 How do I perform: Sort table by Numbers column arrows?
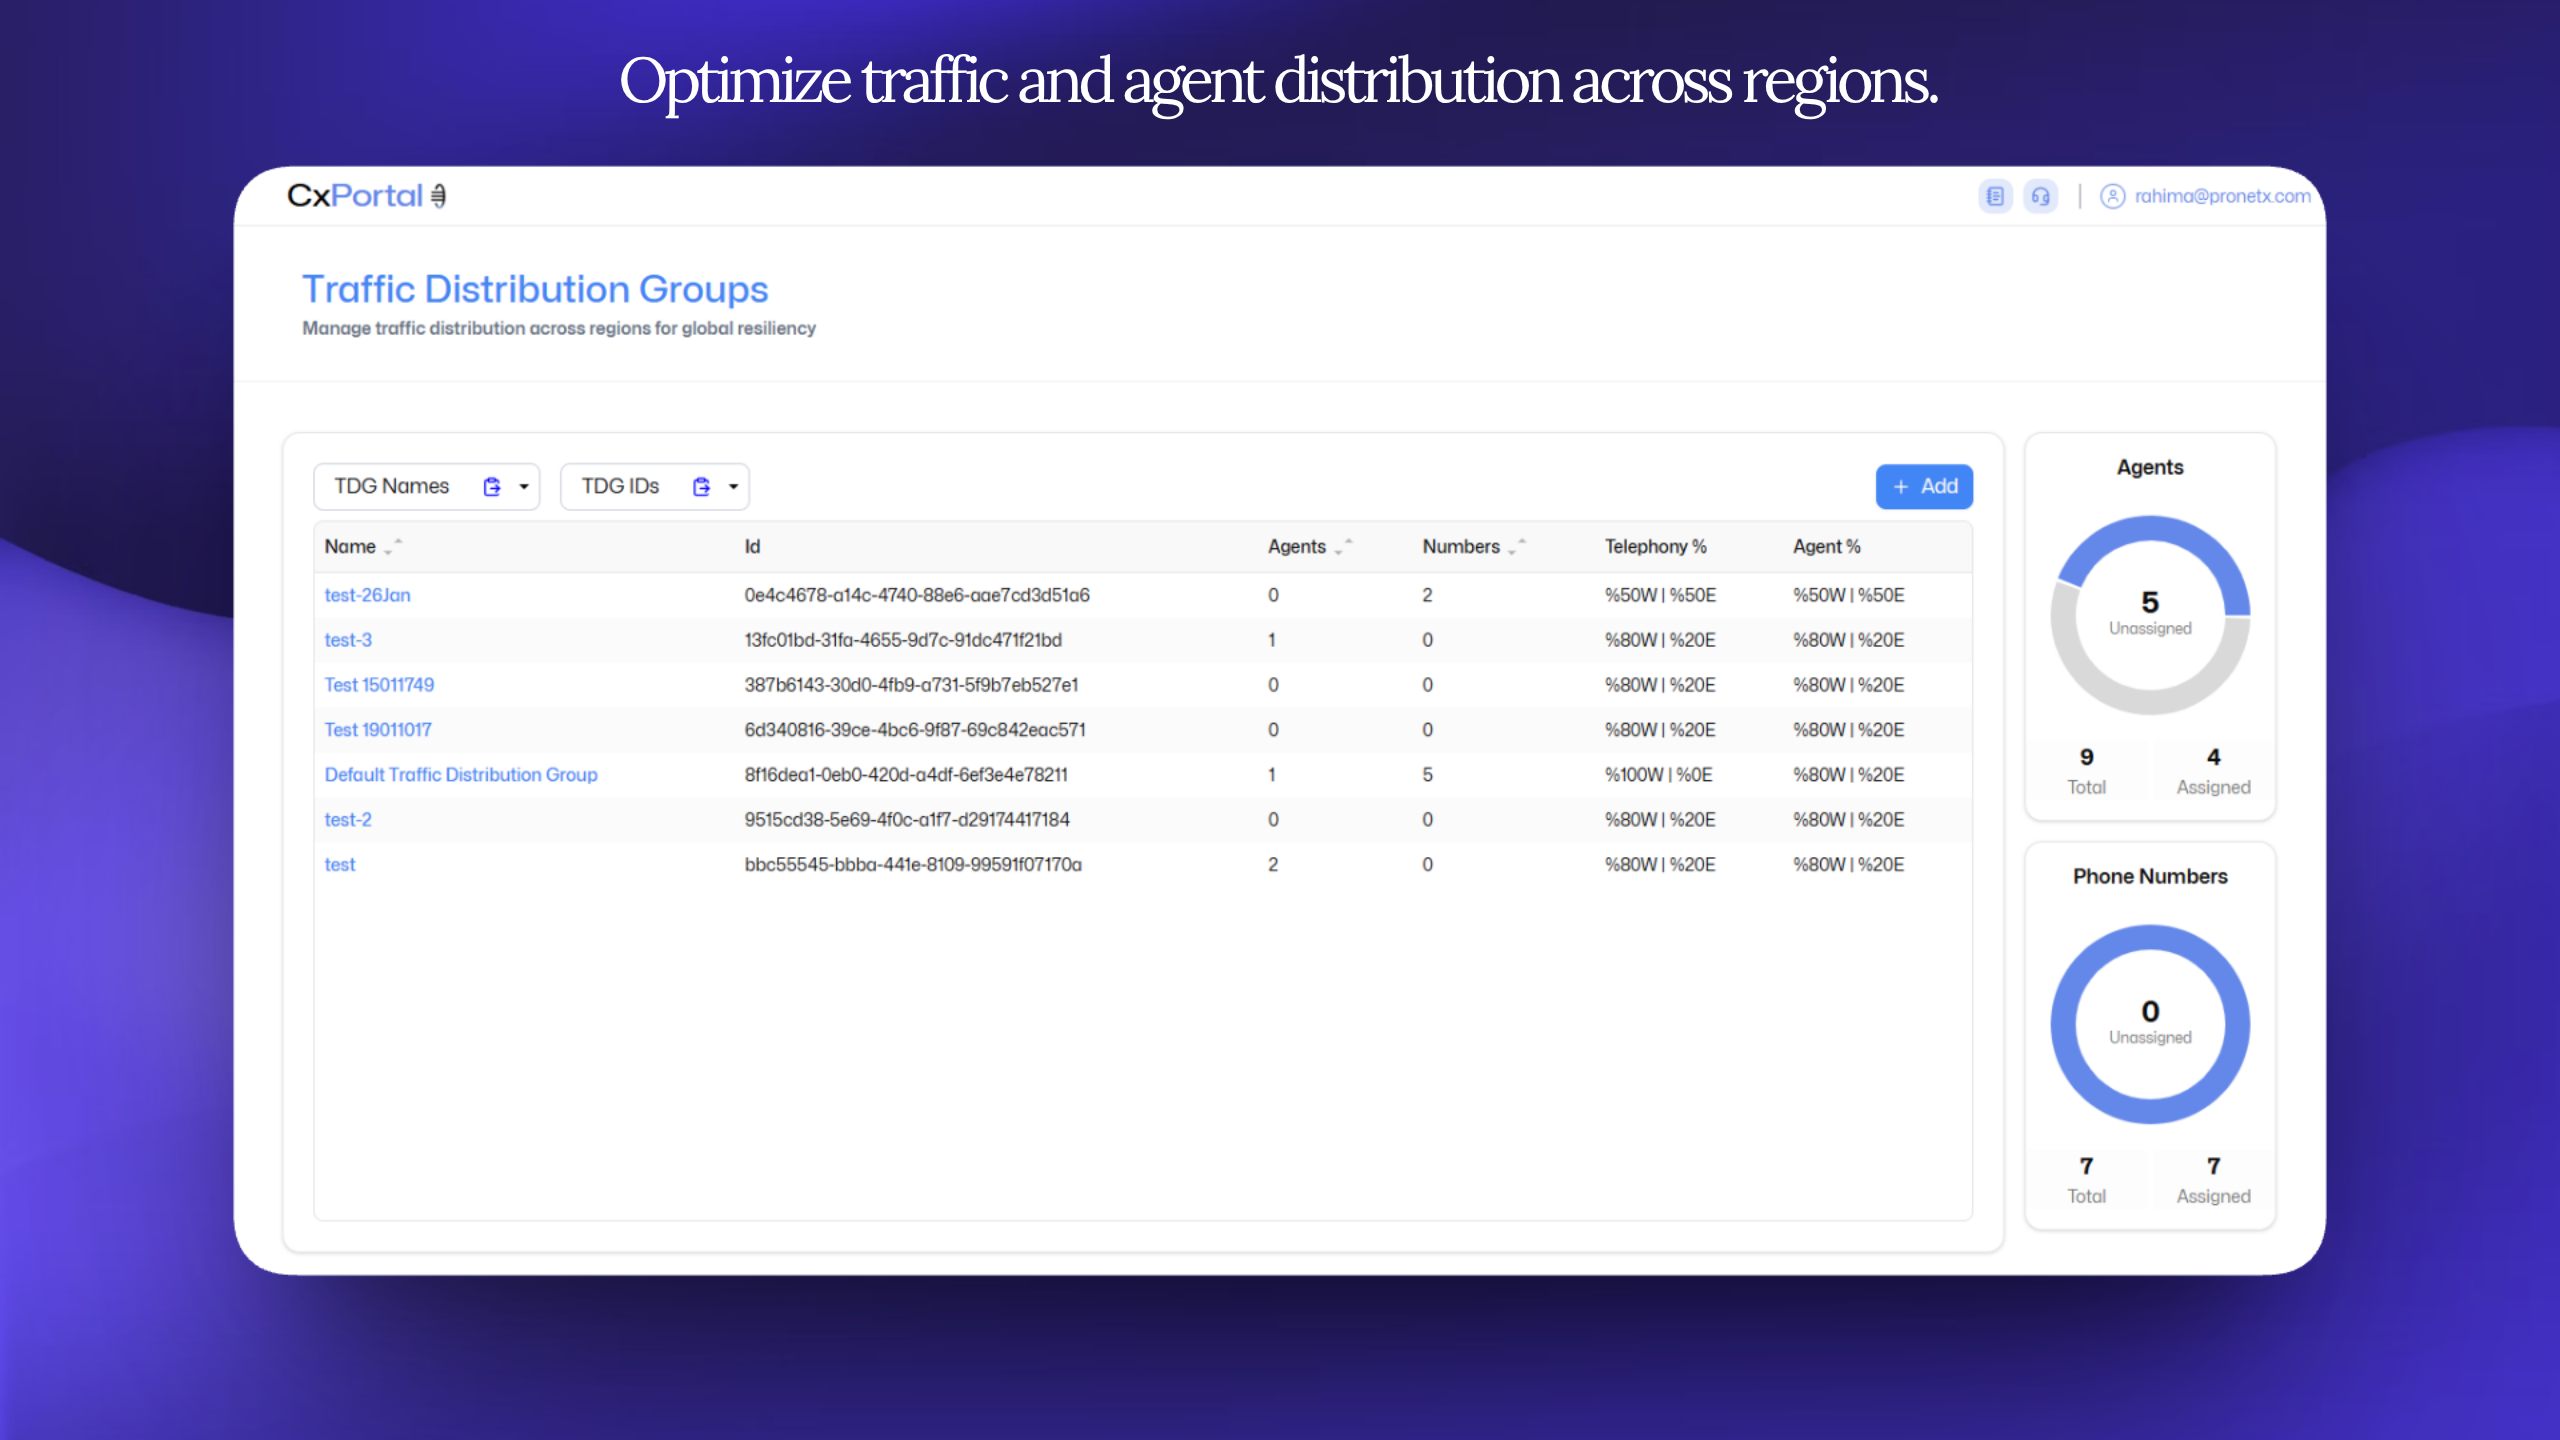pyautogui.click(x=1516, y=547)
